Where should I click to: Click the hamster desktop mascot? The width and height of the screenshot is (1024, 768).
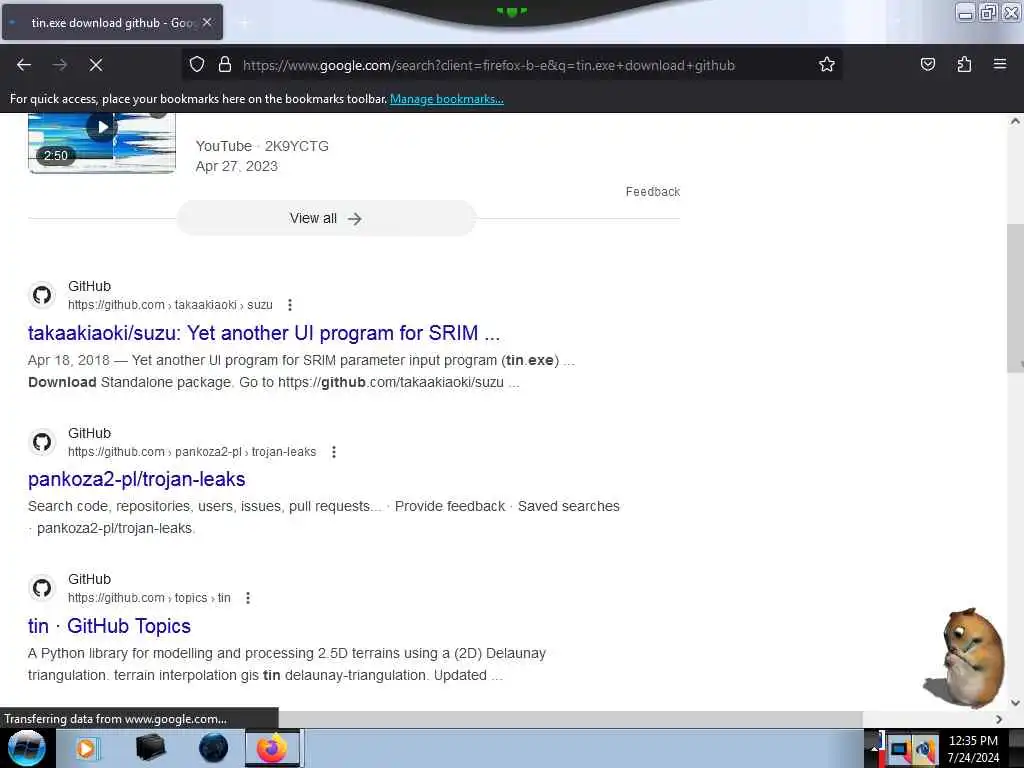[965, 657]
